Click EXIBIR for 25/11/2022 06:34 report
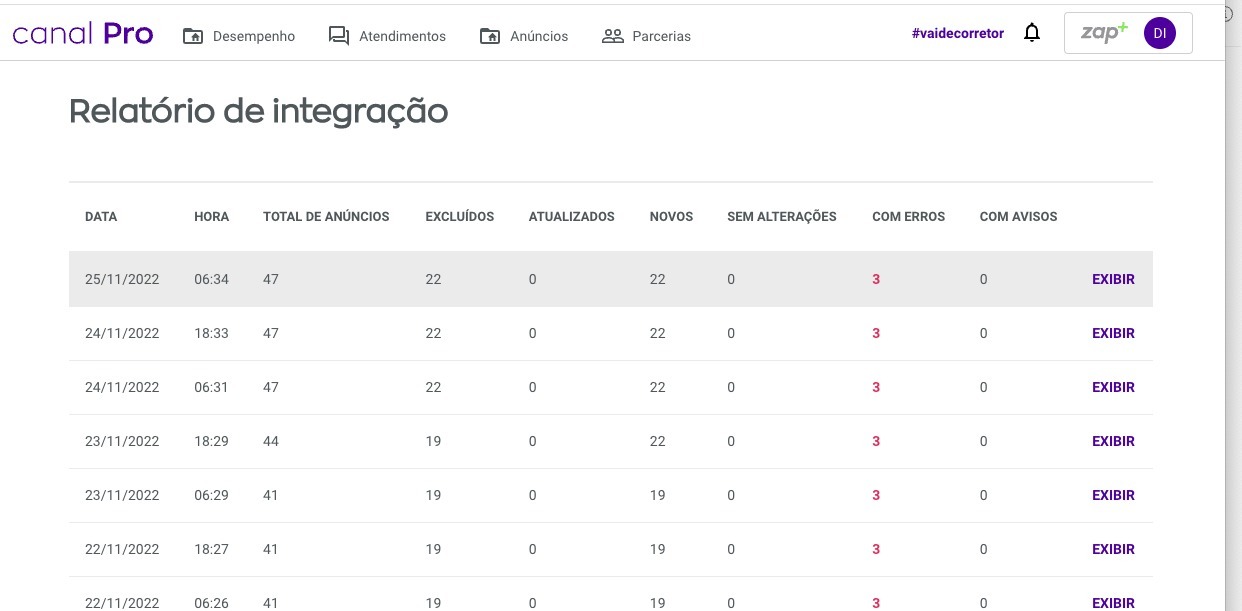The width and height of the screenshot is (1242, 611). pyautogui.click(x=1113, y=279)
